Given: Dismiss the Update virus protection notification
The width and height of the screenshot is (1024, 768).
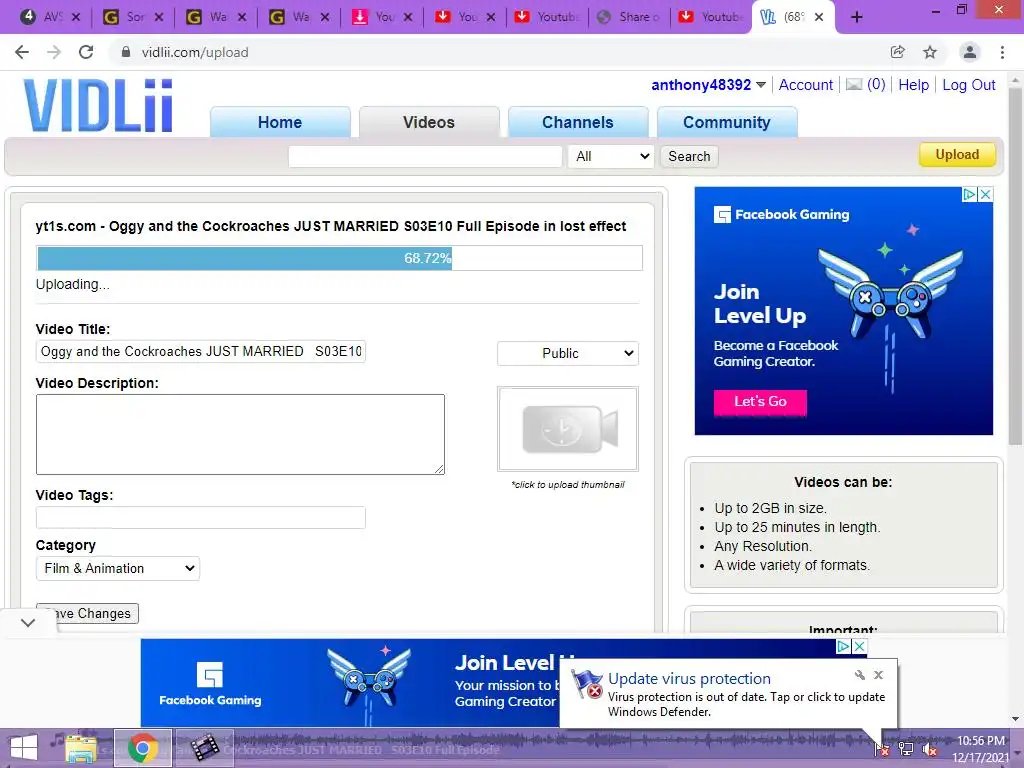Looking at the screenshot, I should (878, 675).
